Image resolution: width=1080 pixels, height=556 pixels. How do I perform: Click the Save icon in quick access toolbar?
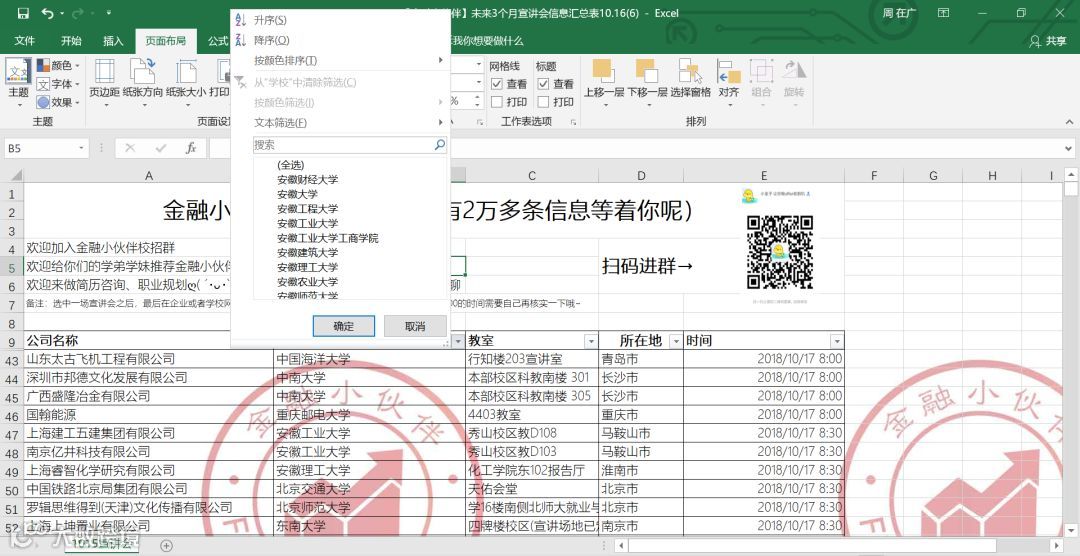click(23, 13)
